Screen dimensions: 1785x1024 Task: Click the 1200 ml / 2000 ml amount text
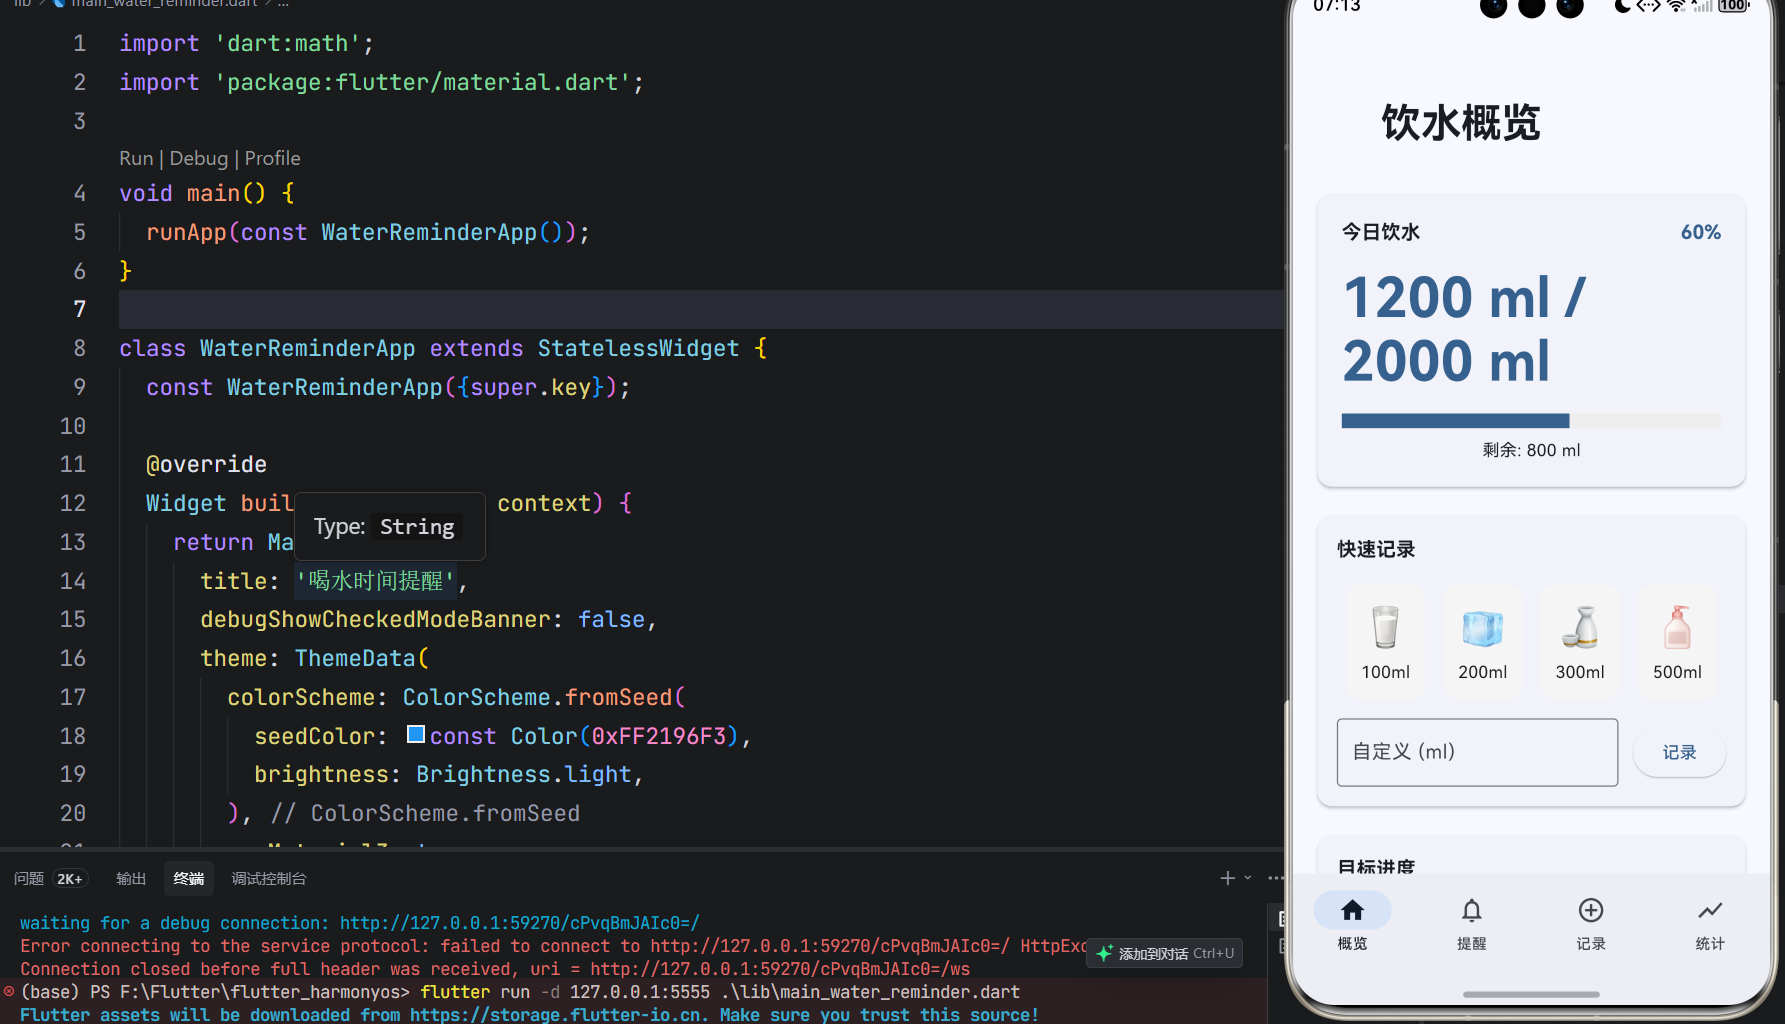pos(1464,329)
